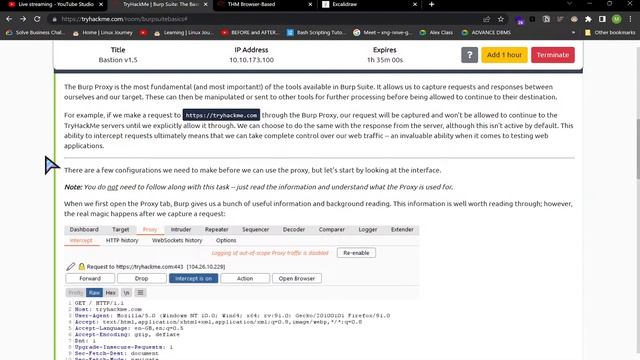Viewport: 640px width, 360px height.
Task: Go forward in browser history
Action: [x=23, y=19]
